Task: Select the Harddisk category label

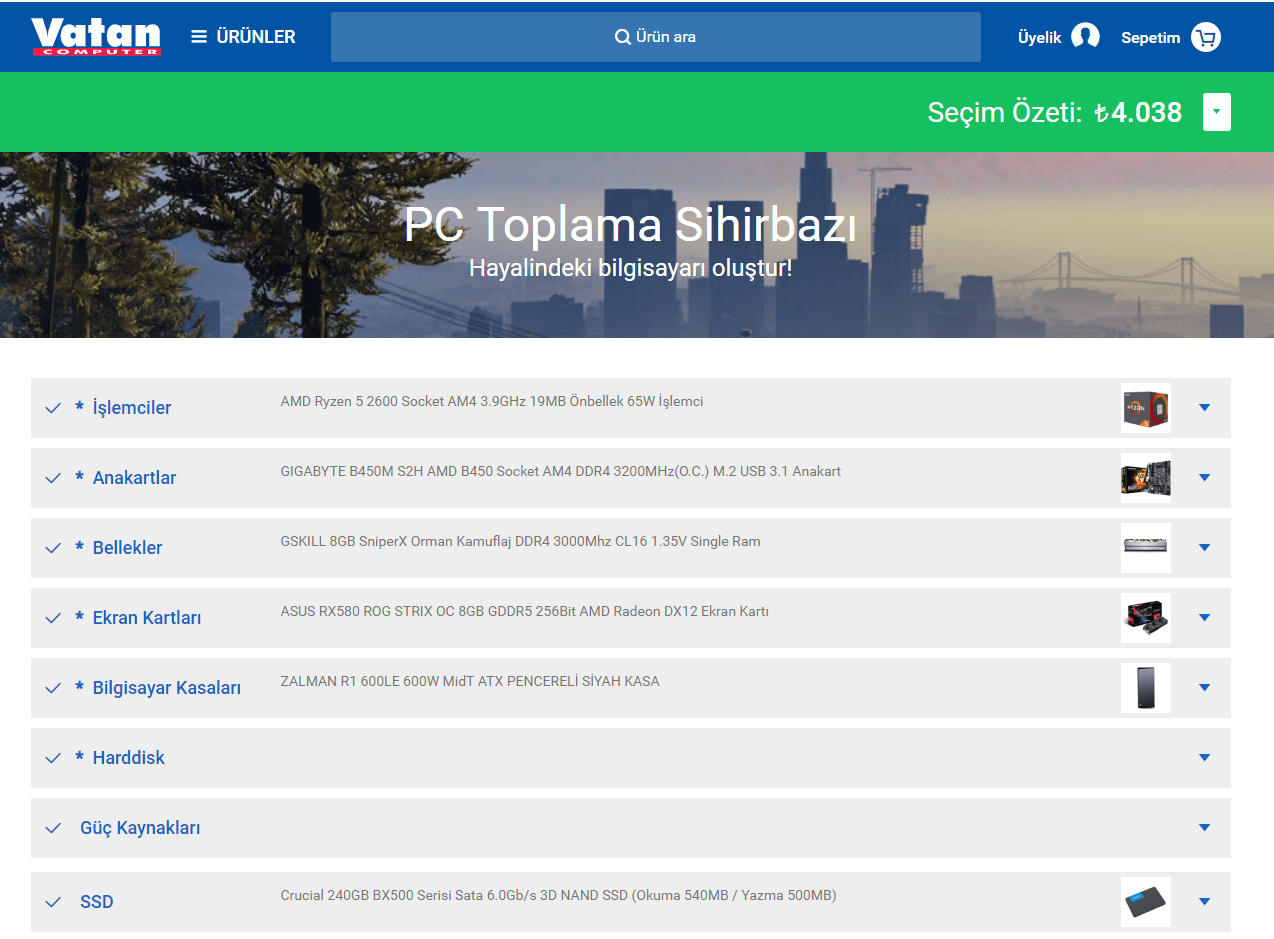Action: [129, 758]
